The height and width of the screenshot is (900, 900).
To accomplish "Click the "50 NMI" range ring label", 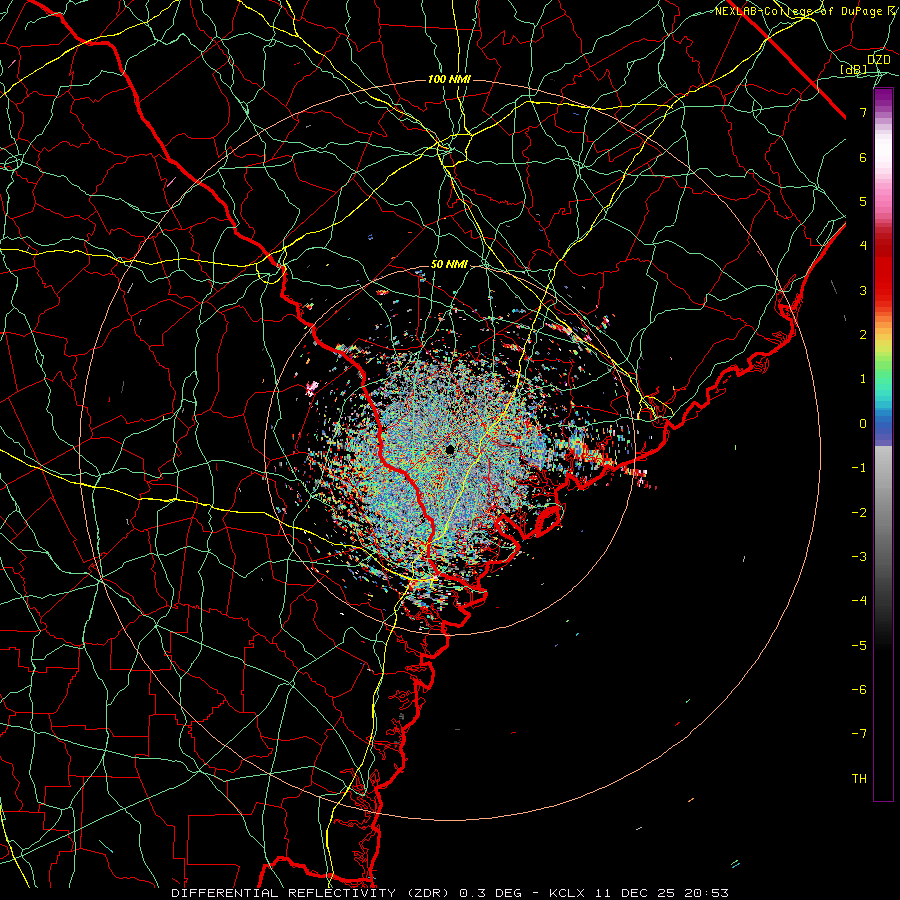I will coord(449,265).
